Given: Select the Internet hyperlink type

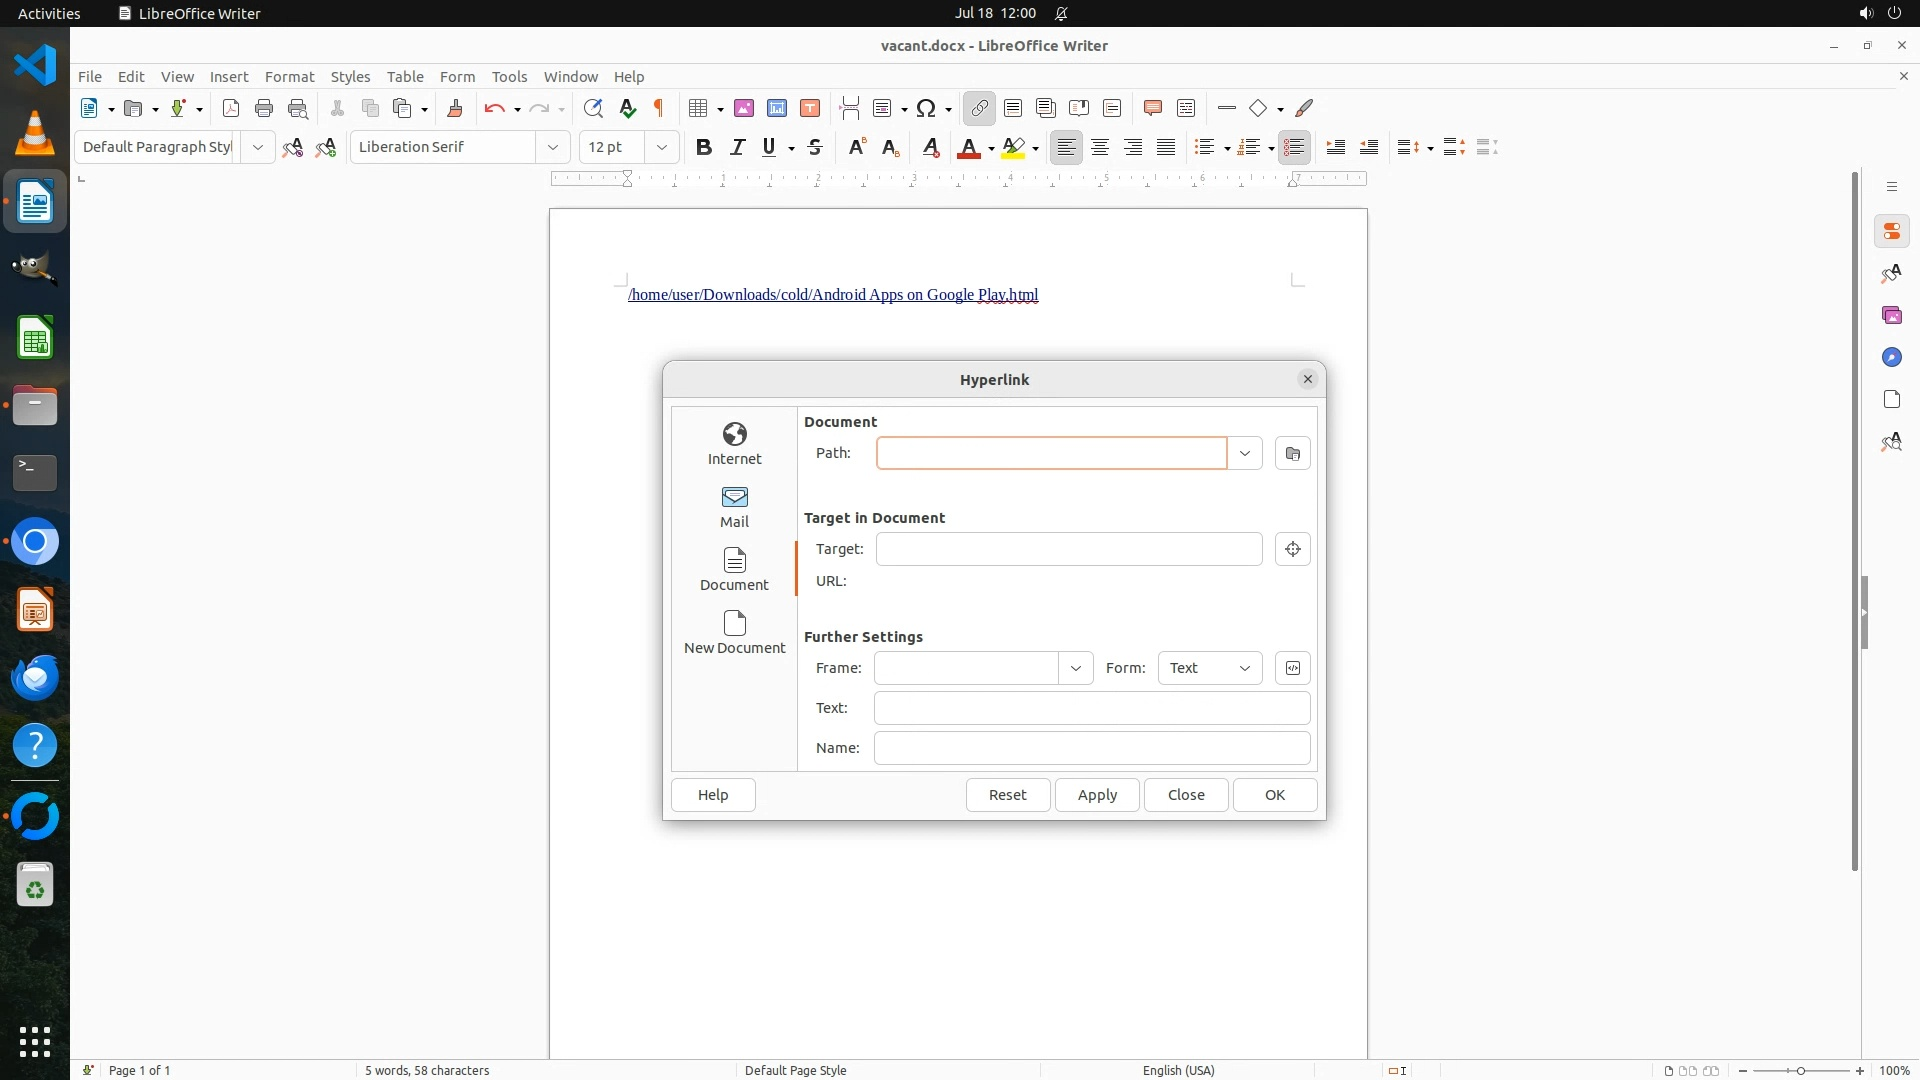Looking at the screenshot, I should (734, 443).
